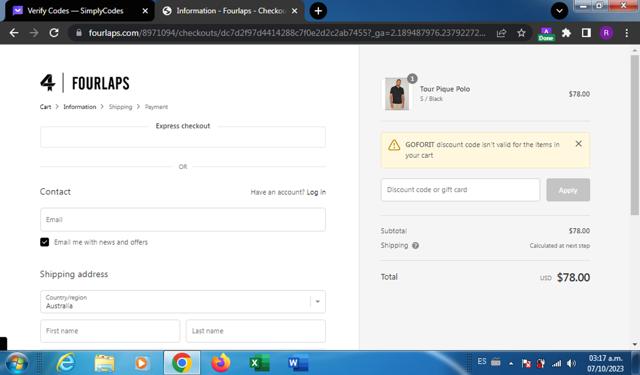Open the media player taskbar icon

141,363
